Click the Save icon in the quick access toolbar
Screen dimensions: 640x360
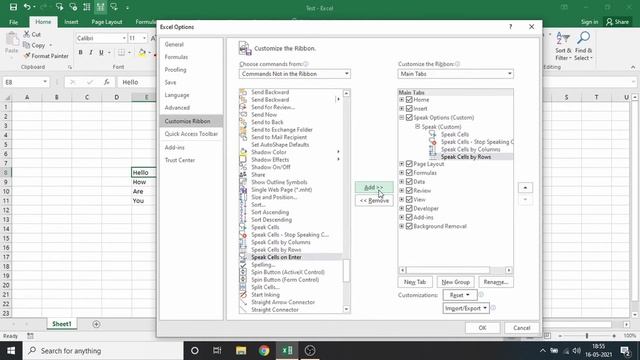point(13,7)
